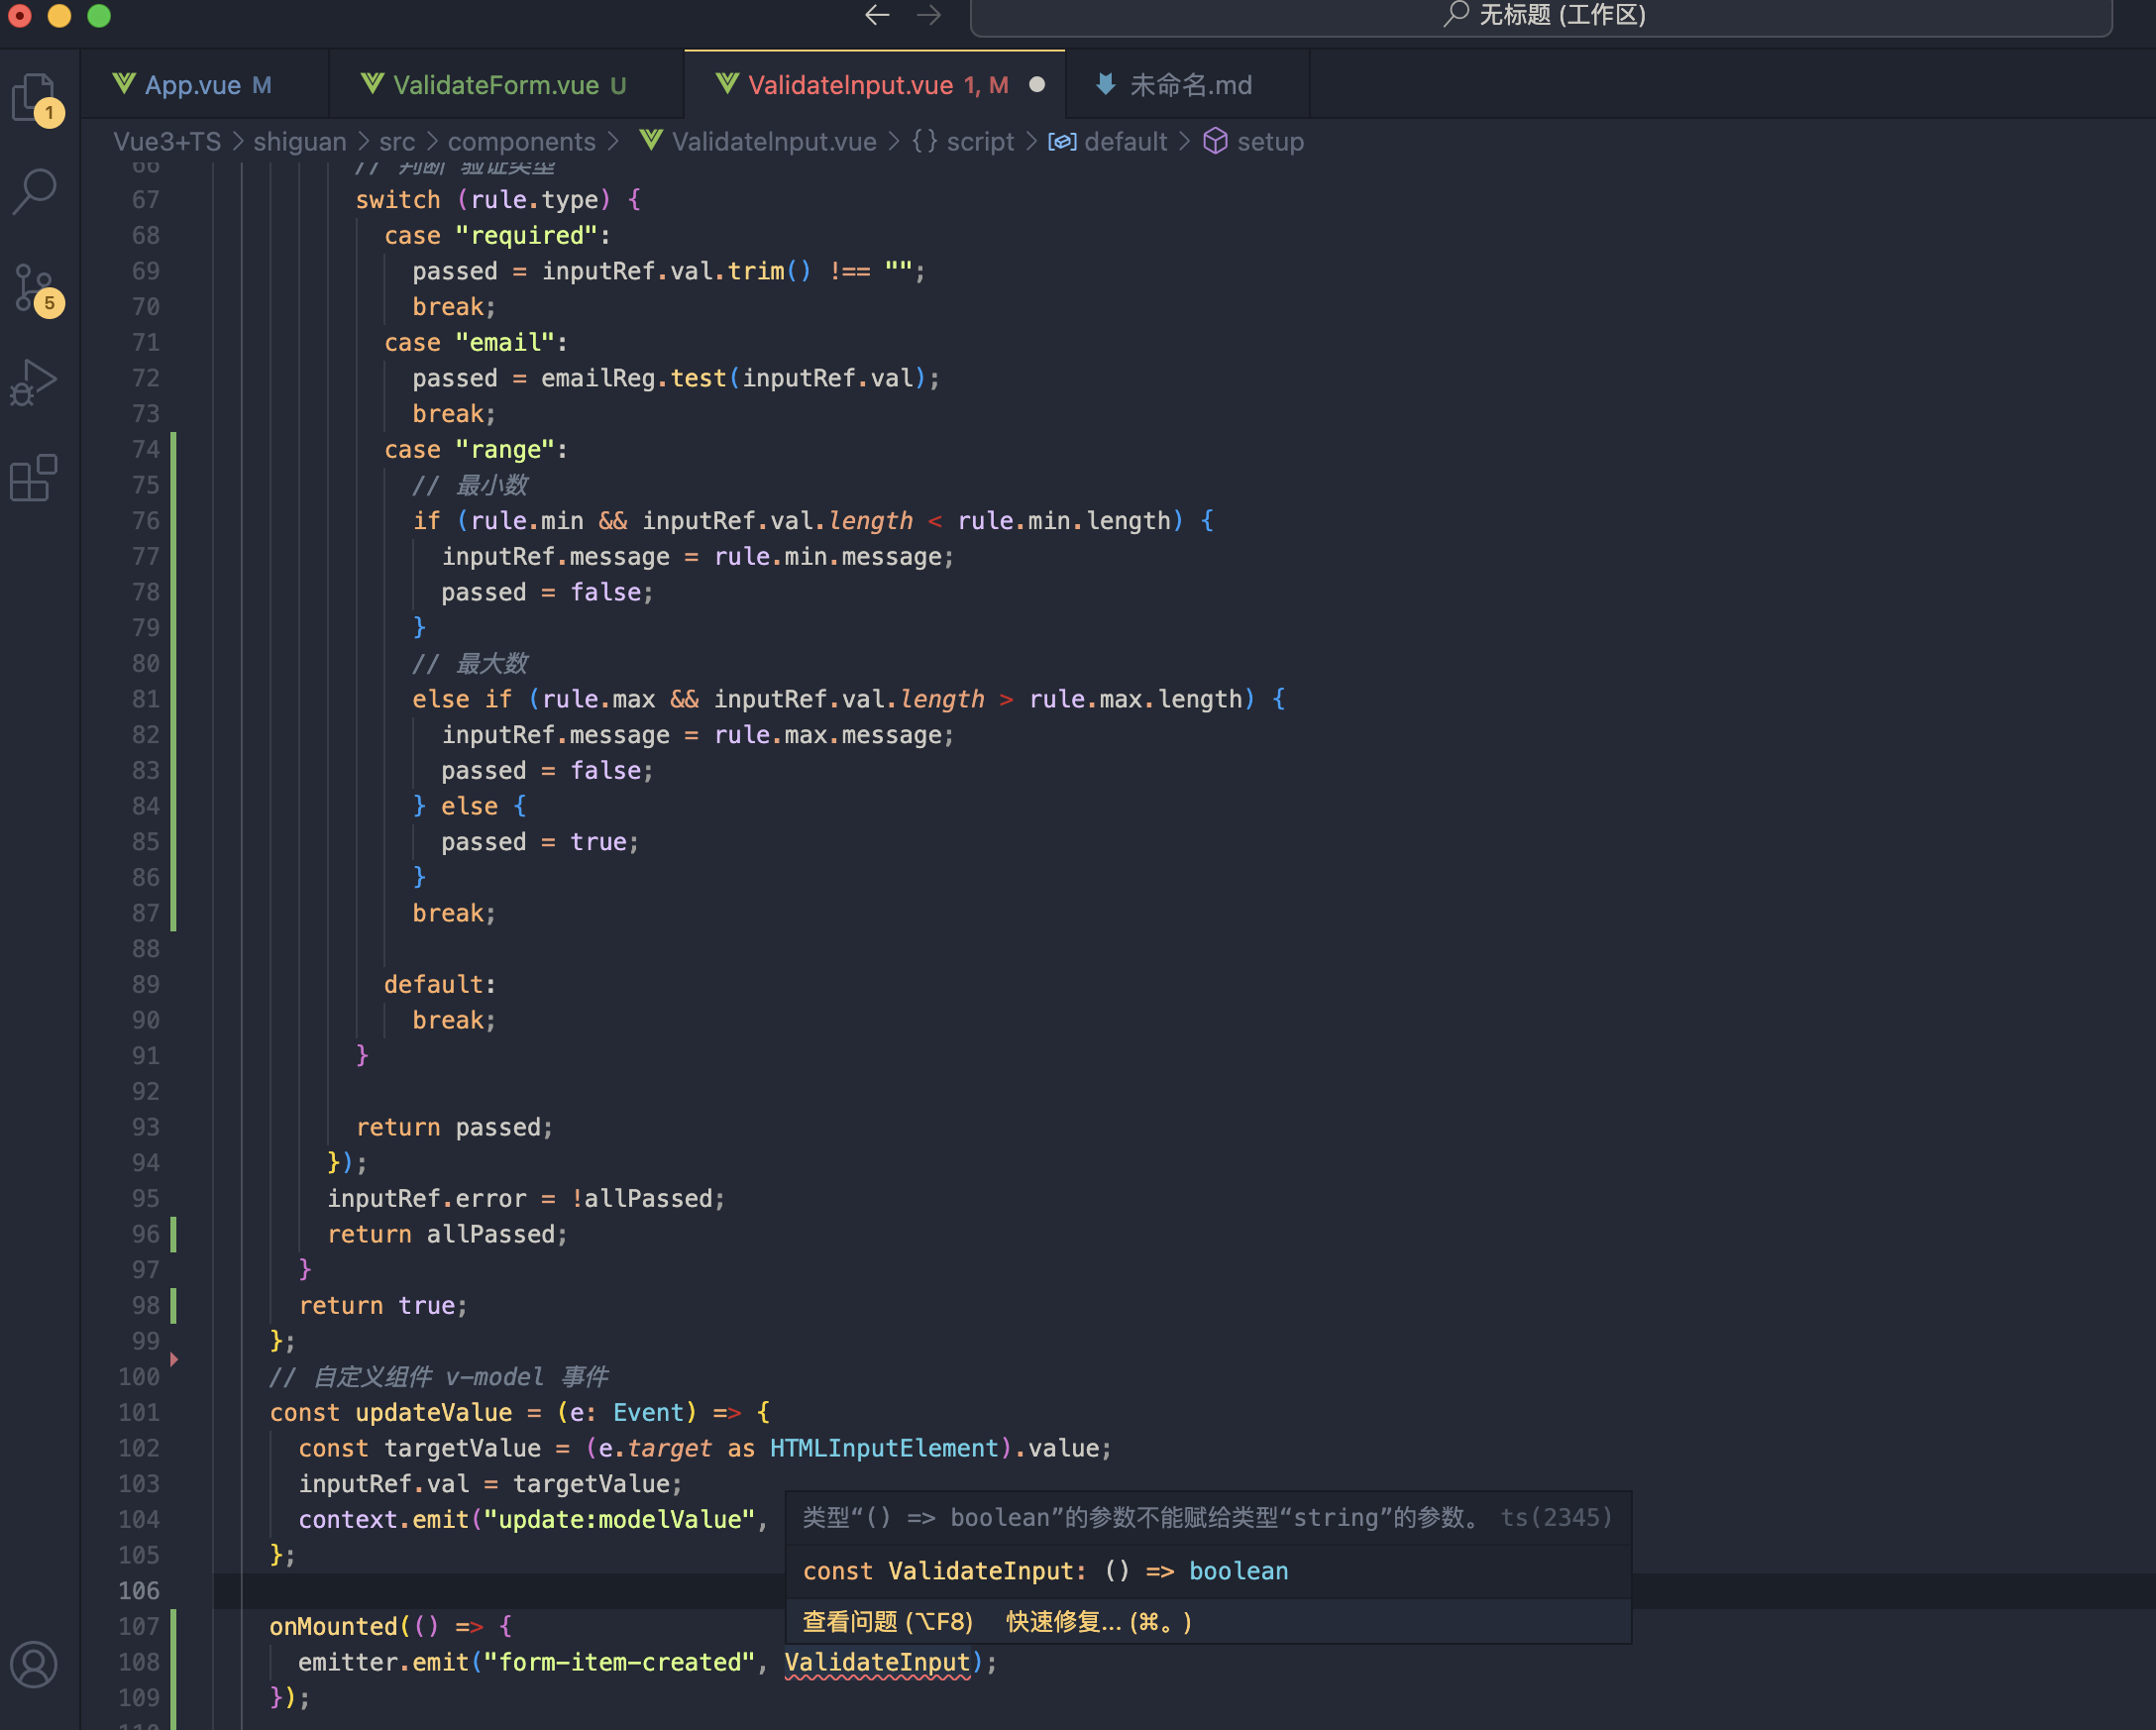Click 'const updateValue' declaration on line 101
Viewport: 2156px width, 1730px height.
click(x=391, y=1413)
